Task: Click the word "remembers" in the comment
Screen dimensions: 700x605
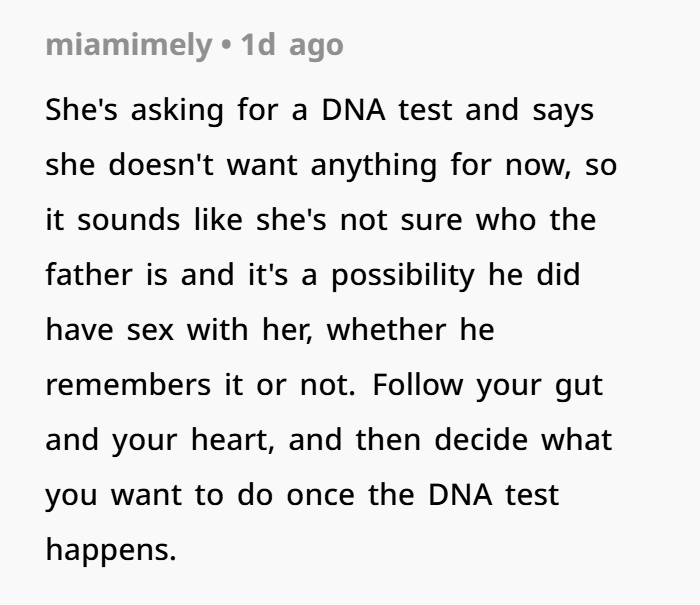Action: [128, 385]
